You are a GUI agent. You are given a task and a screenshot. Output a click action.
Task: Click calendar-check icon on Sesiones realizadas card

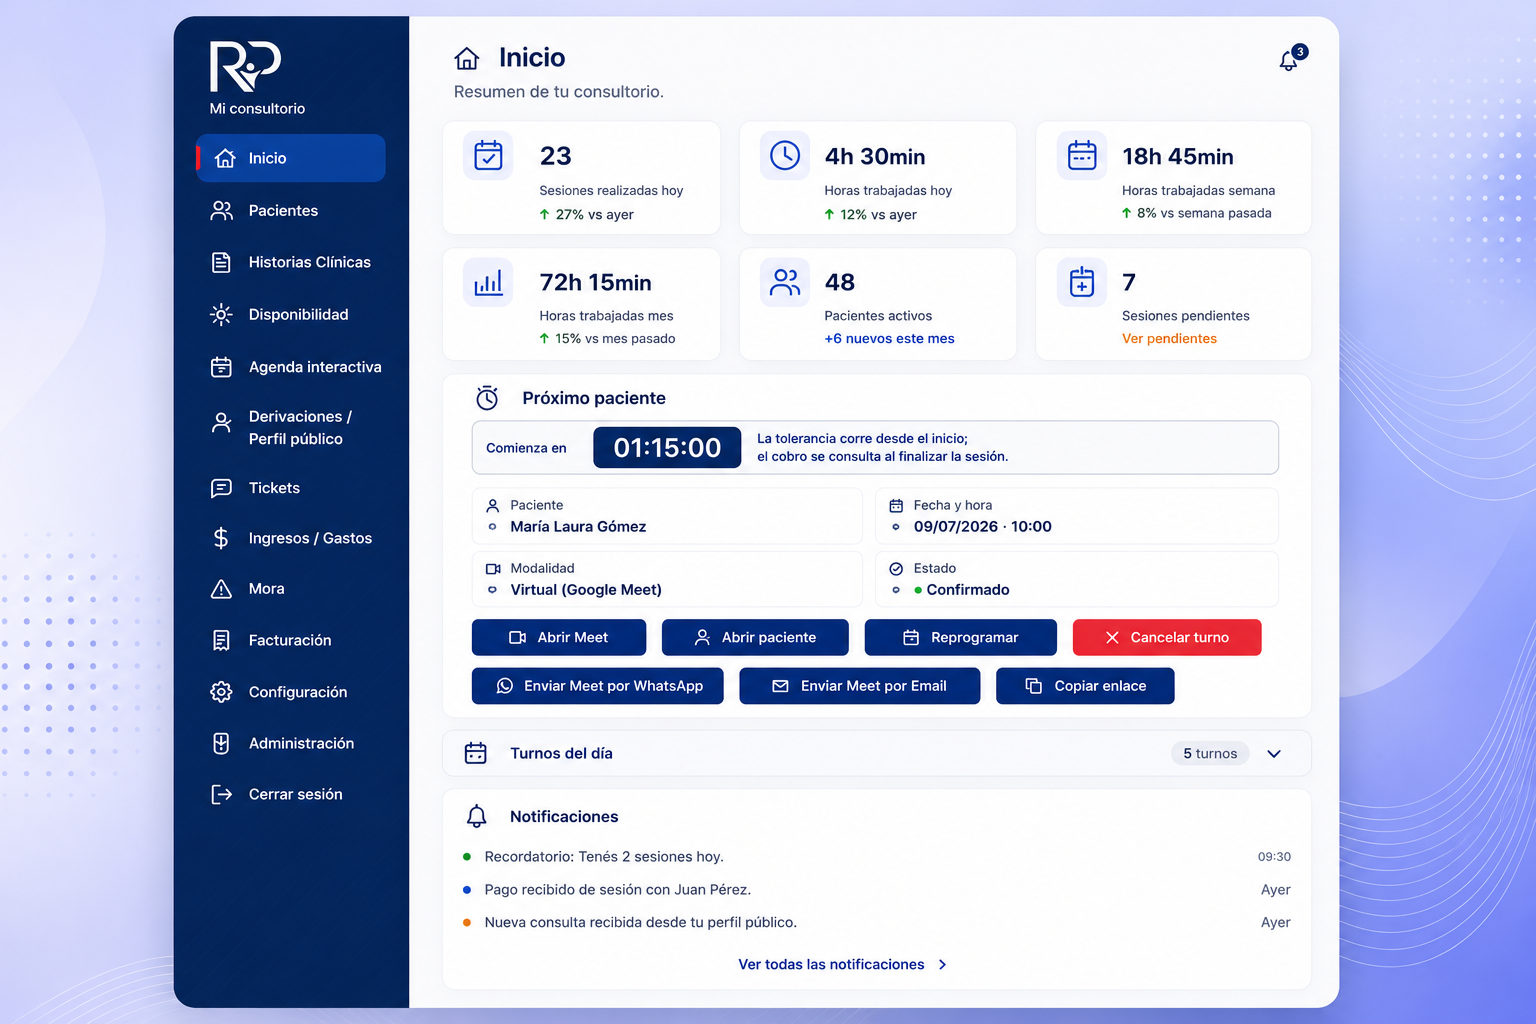coord(488,155)
